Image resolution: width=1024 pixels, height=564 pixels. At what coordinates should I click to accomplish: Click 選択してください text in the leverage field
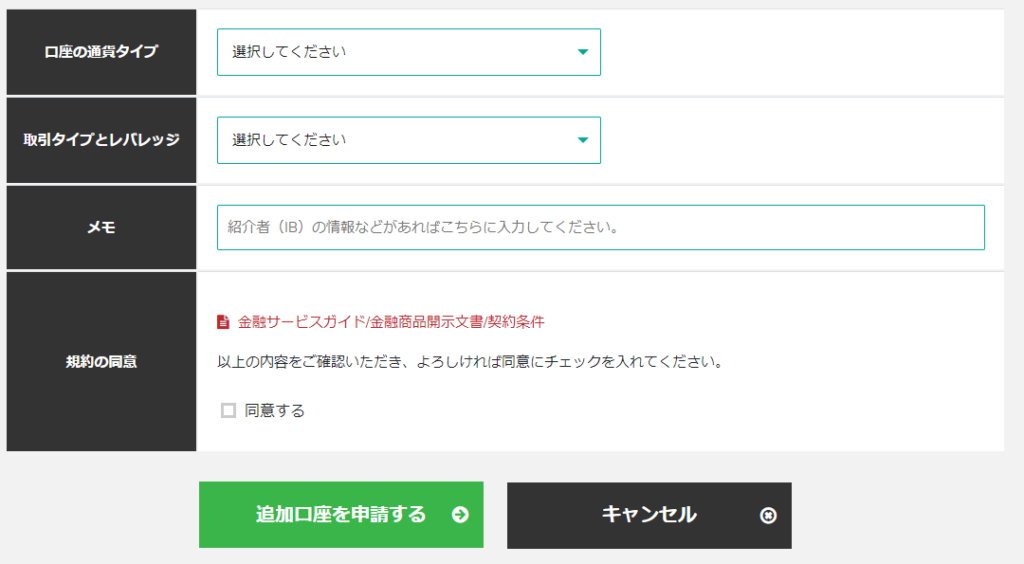coord(289,140)
